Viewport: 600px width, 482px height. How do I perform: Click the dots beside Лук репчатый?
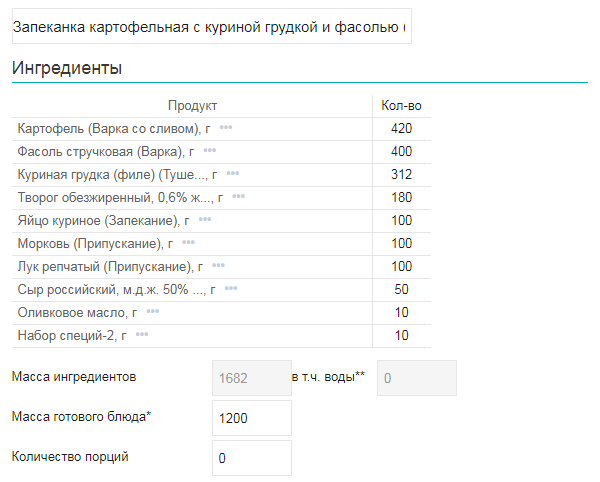point(218,266)
